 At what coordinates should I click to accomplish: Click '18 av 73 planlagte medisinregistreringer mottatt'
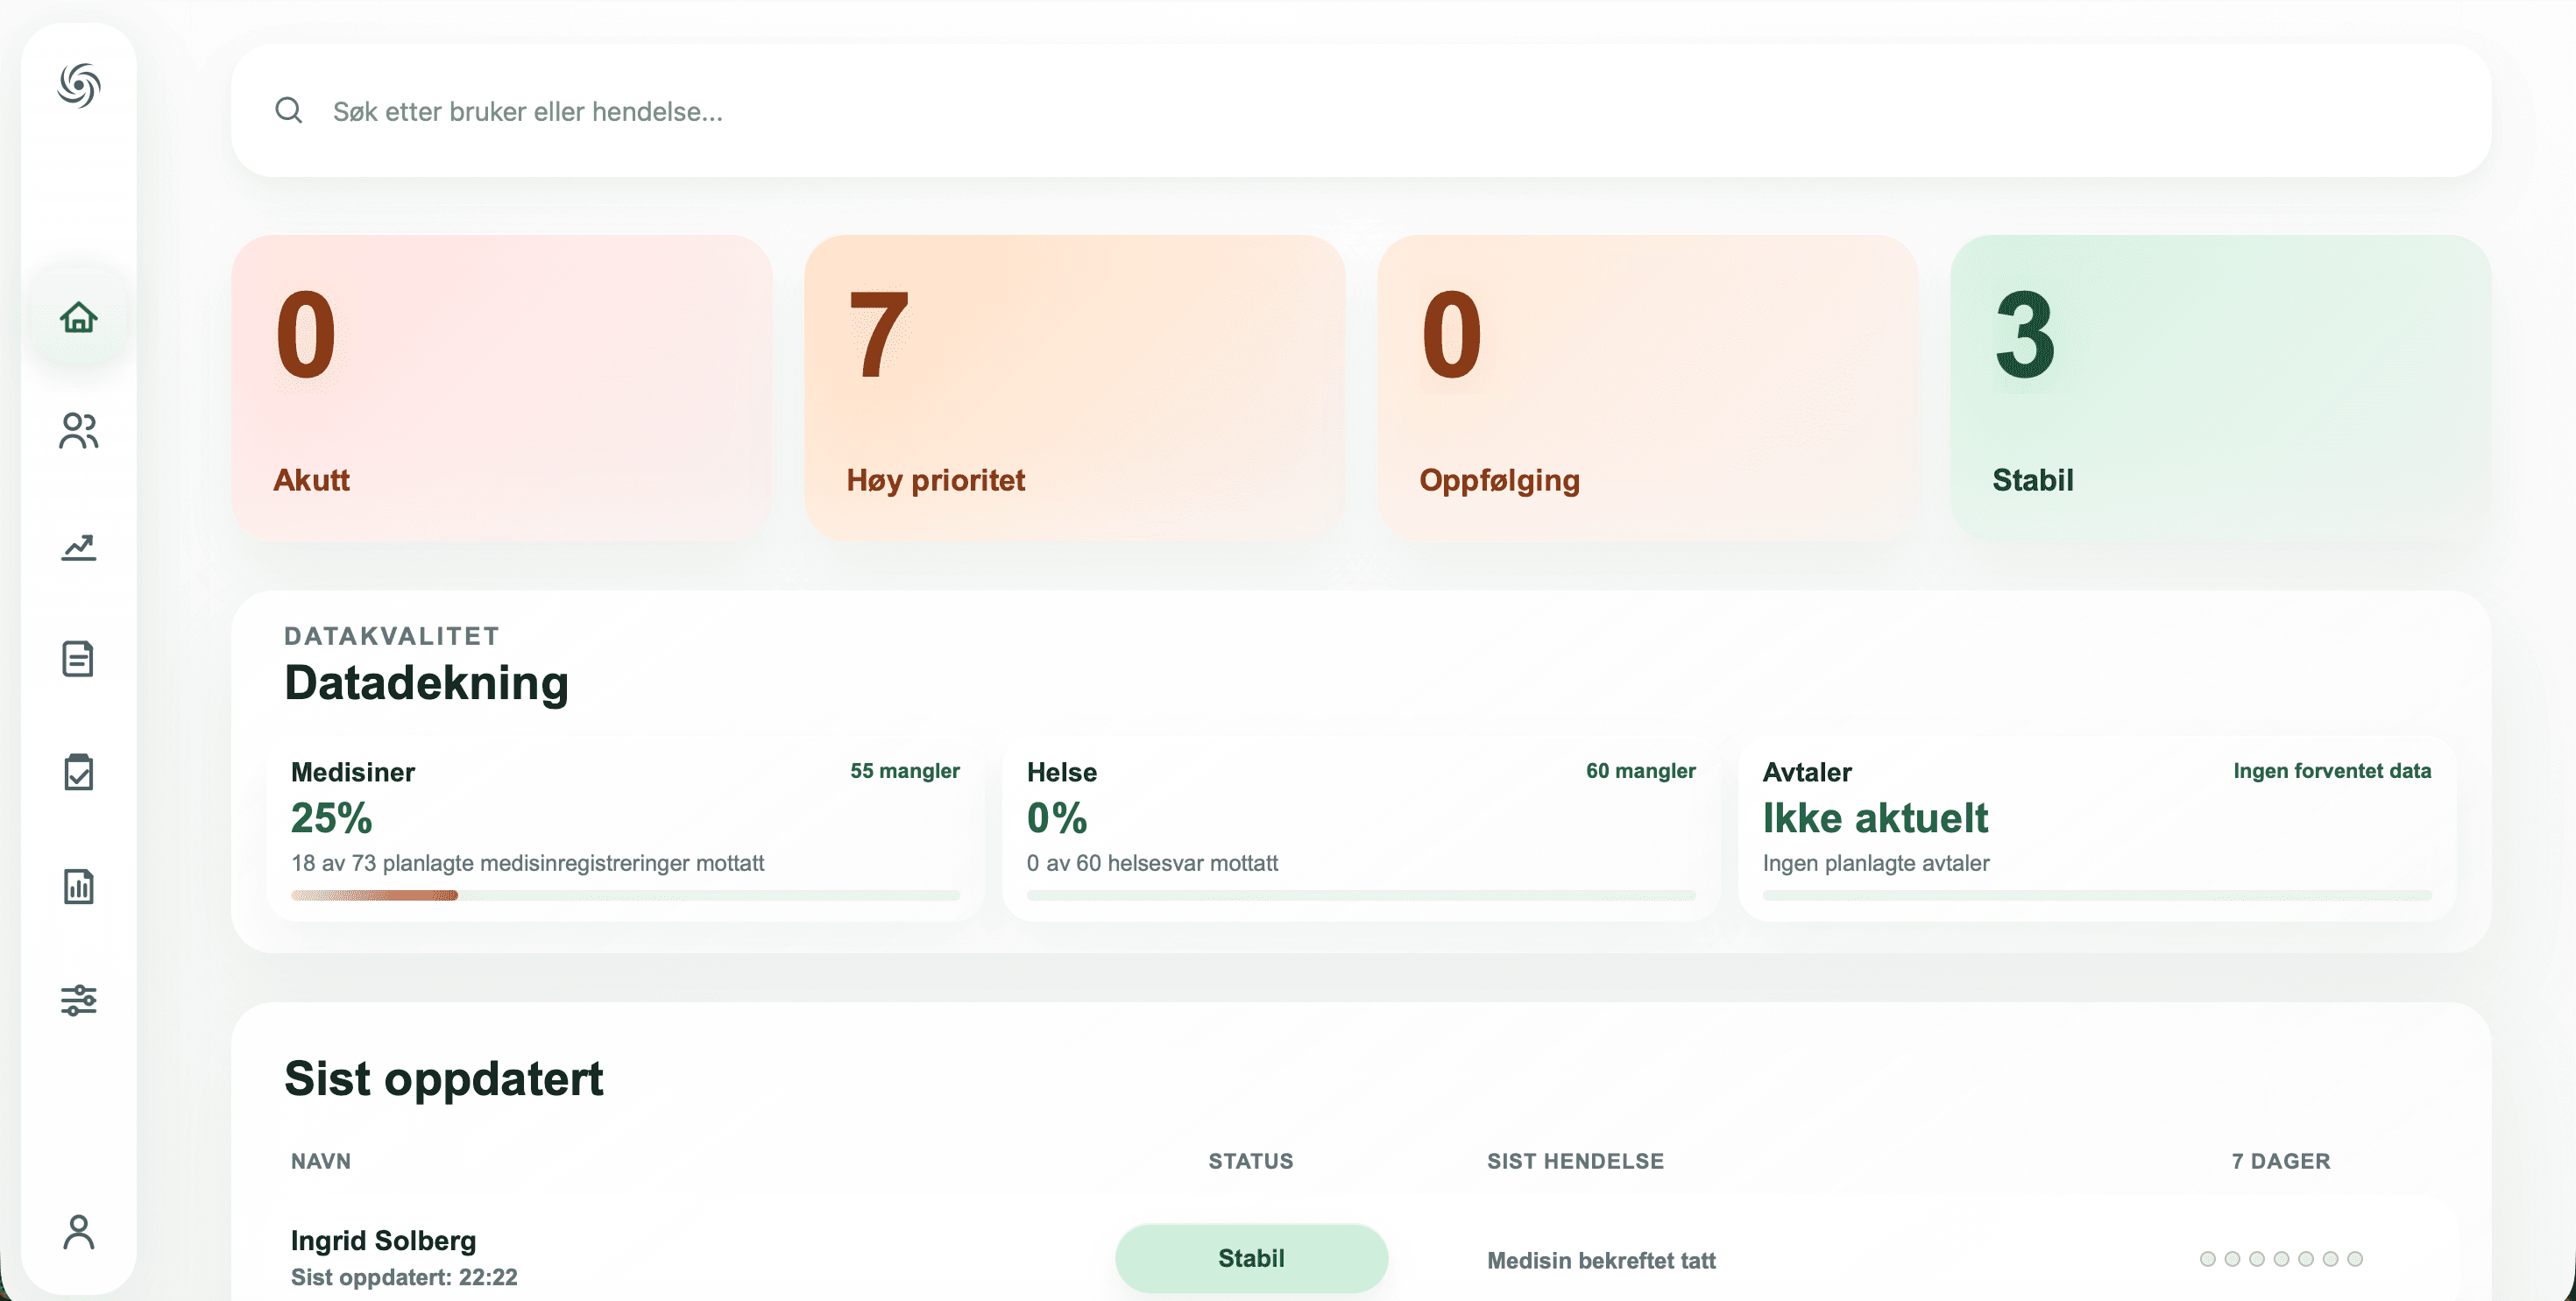pyautogui.click(x=527, y=863)
